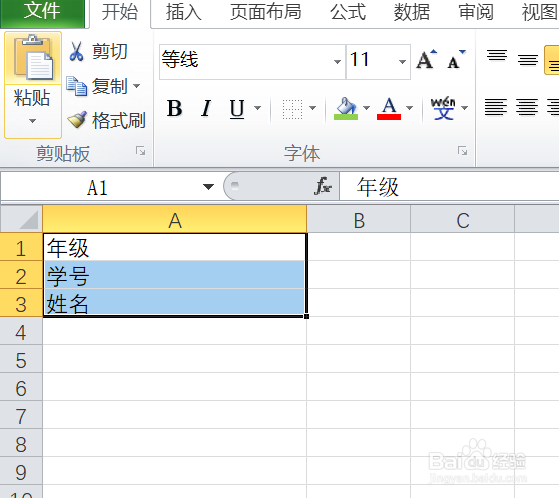Click the fill handle of selection

pyautogui.click(x=307, y=316)
